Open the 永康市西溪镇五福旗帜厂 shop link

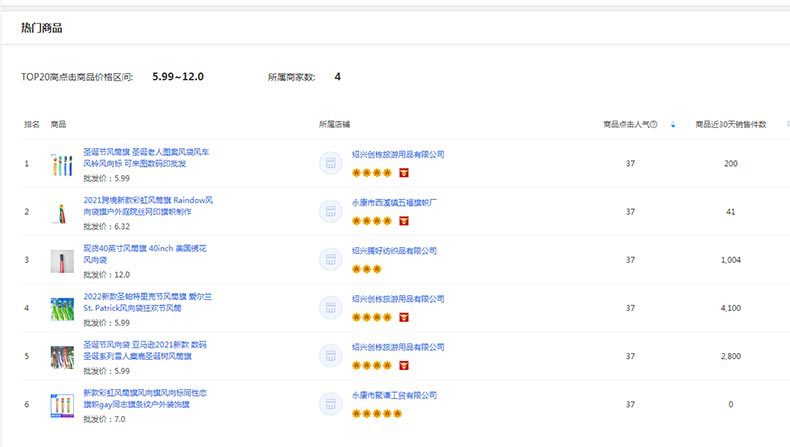394,202
